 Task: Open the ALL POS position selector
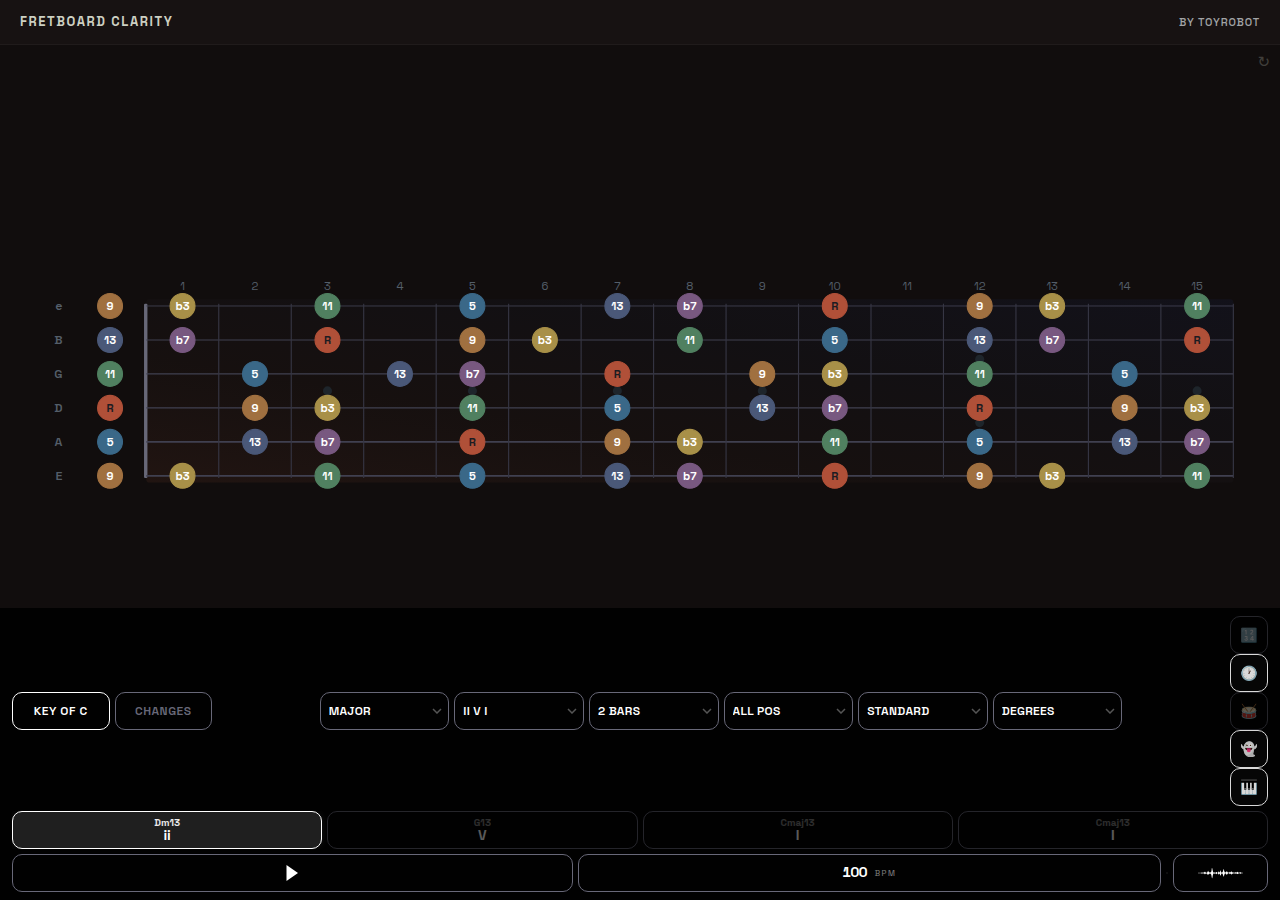(788, 711)
